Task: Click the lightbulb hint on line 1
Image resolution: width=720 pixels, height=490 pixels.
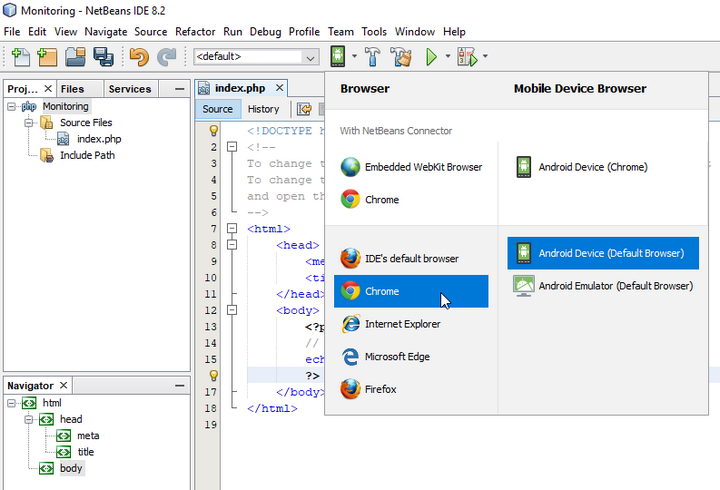Action: 214,130
